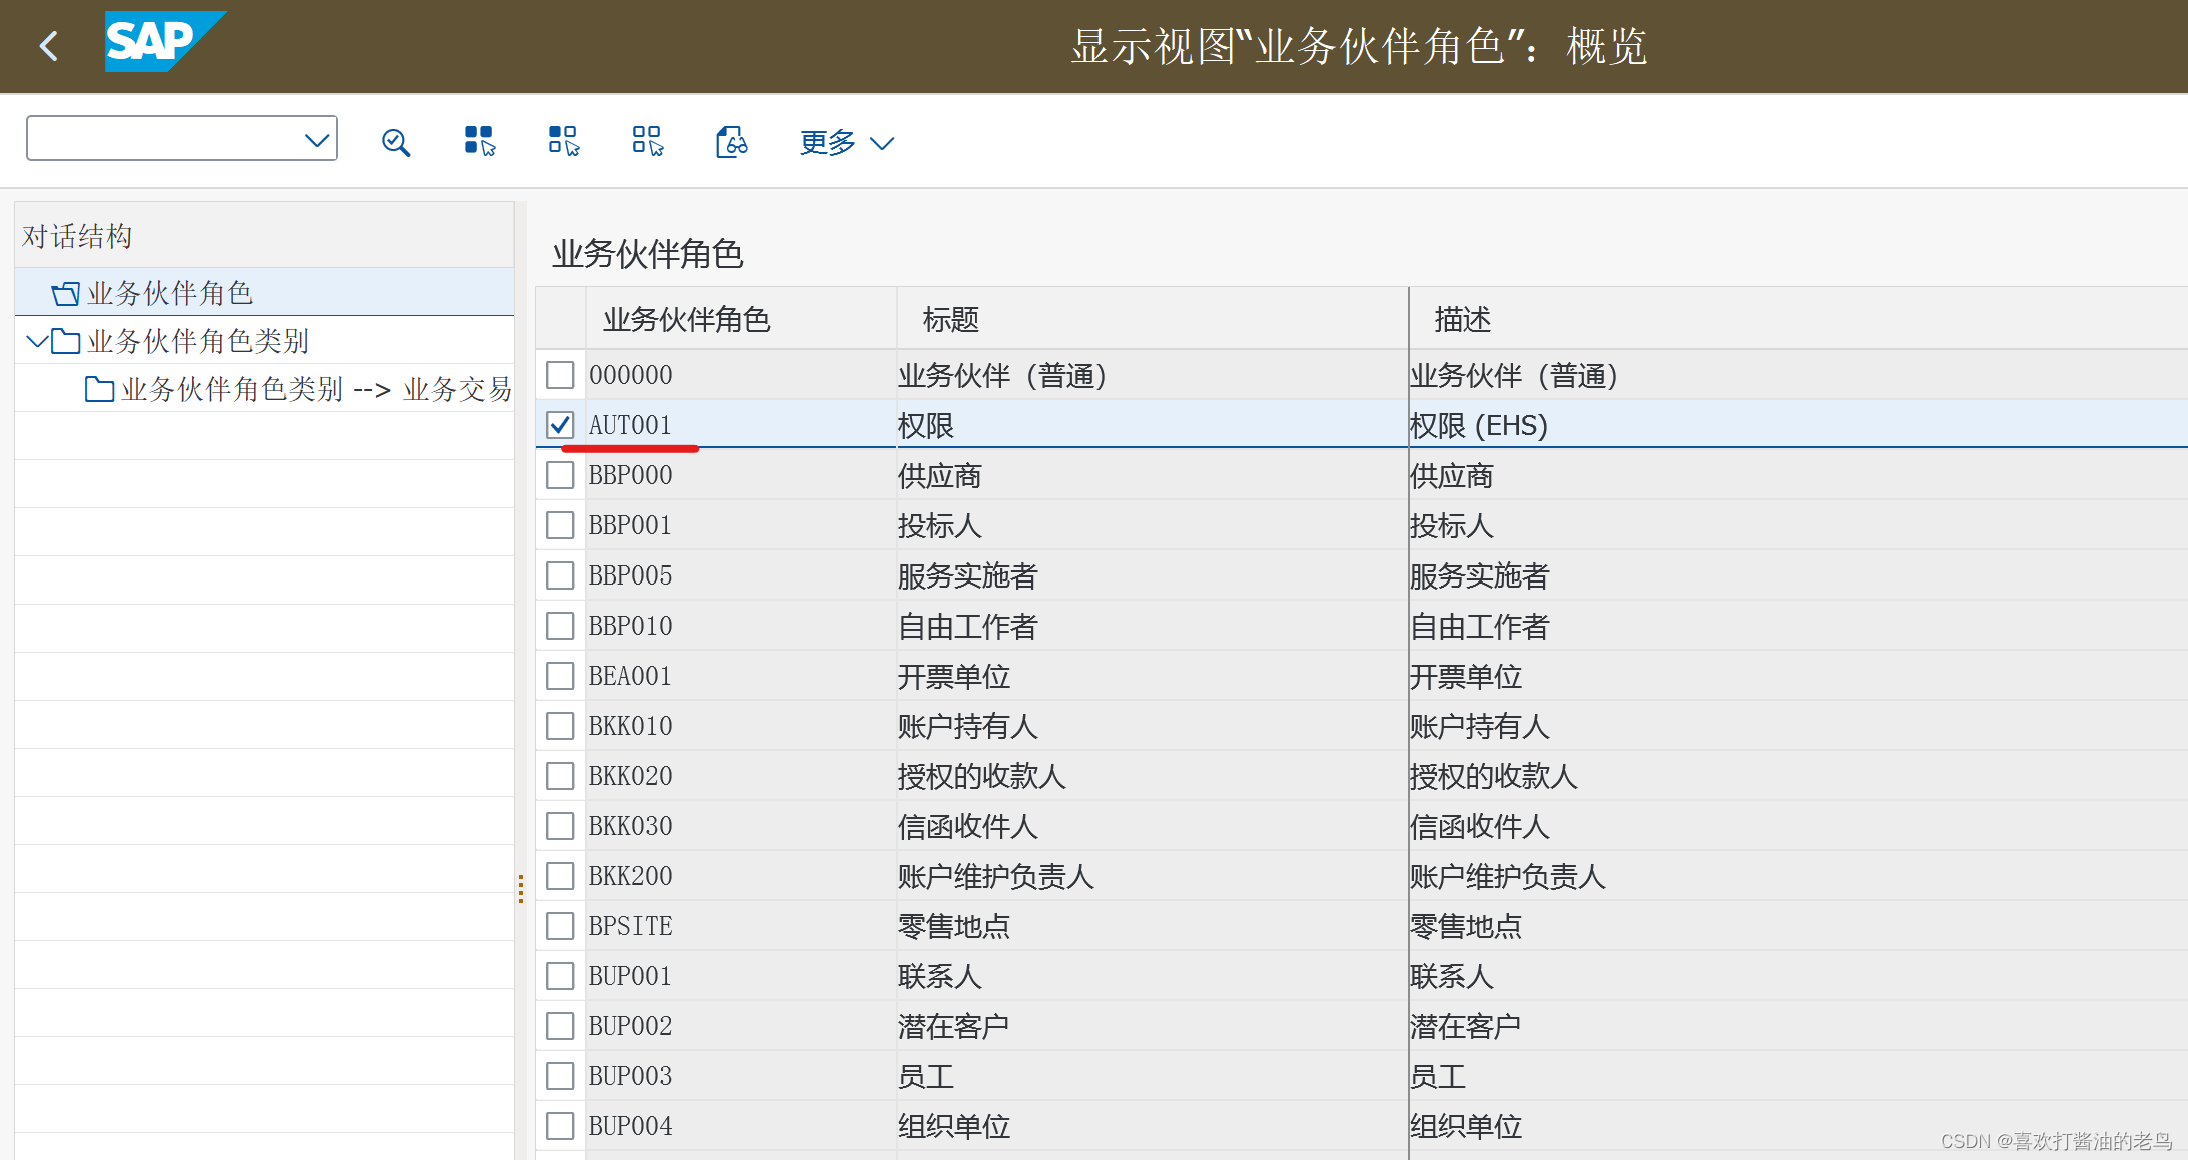Select the 业务伙伴角色 node in dialog structure
2188x1160 pixels.
click(x=170, y=292)
